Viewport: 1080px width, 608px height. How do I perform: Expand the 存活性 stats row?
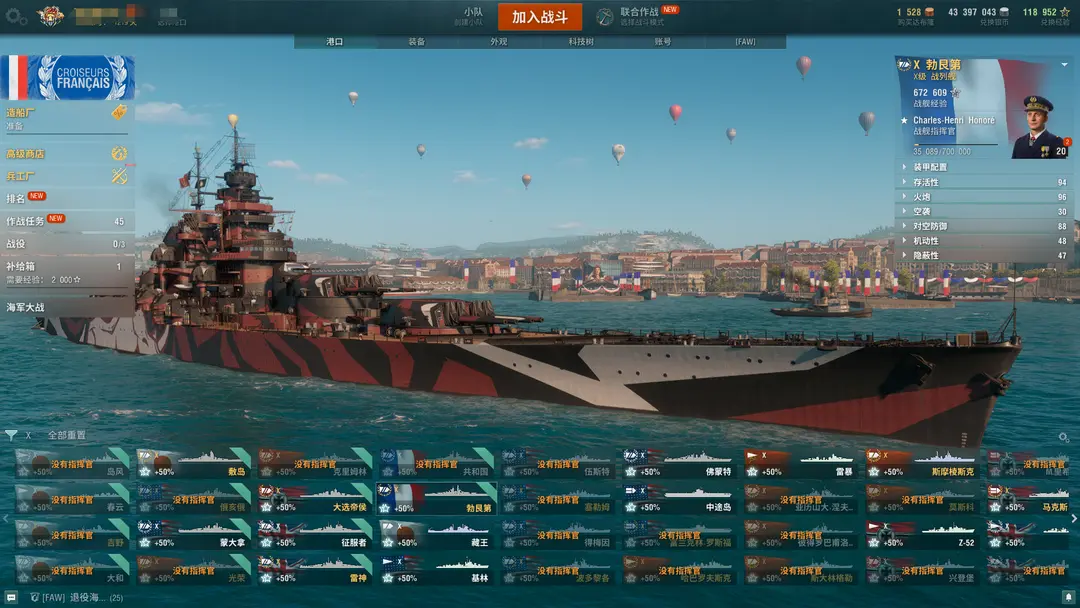984,182
